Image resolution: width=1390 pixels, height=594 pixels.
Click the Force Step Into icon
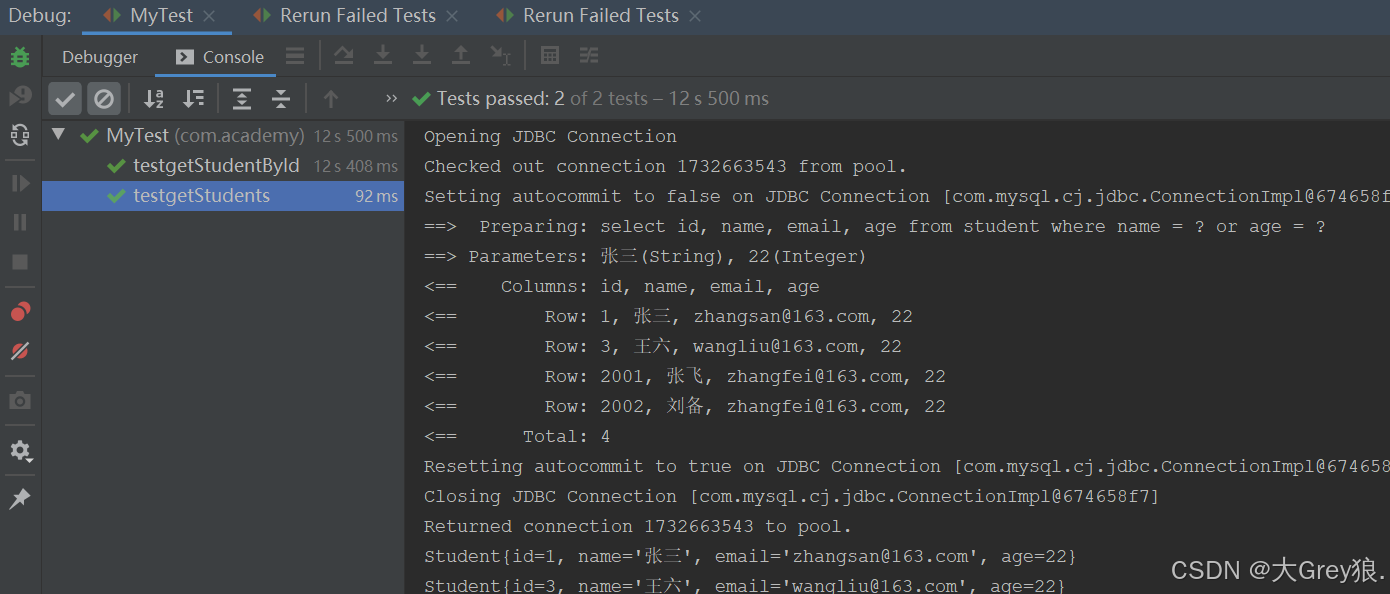tap(422, 56)
